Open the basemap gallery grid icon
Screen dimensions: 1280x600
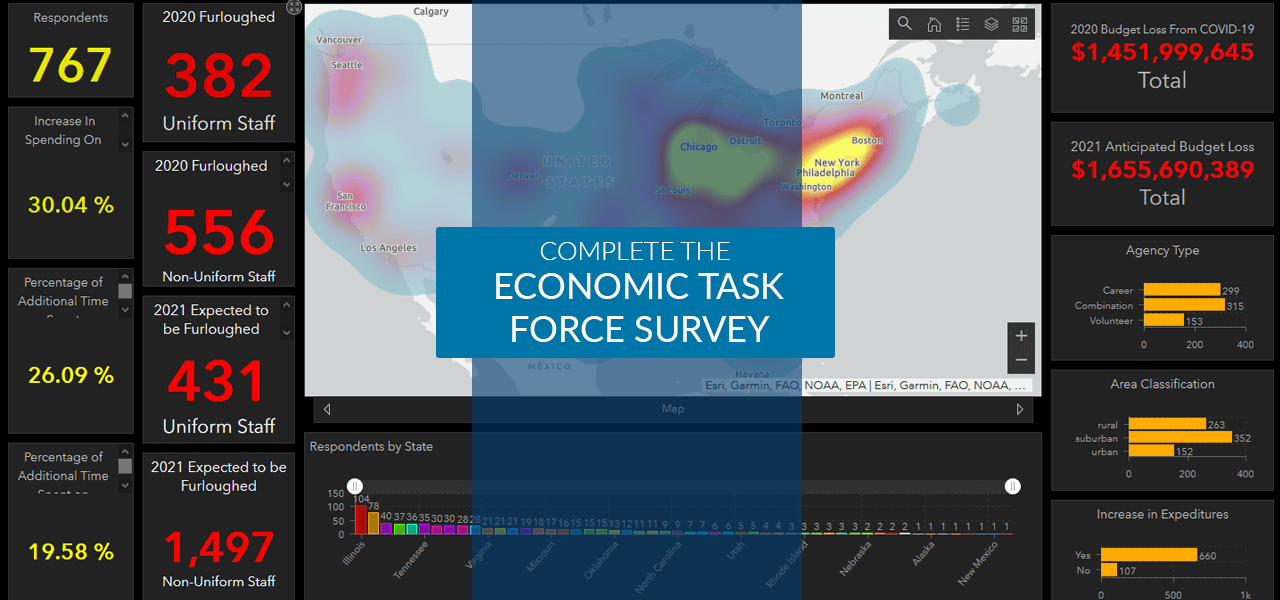click(1020, 24)
